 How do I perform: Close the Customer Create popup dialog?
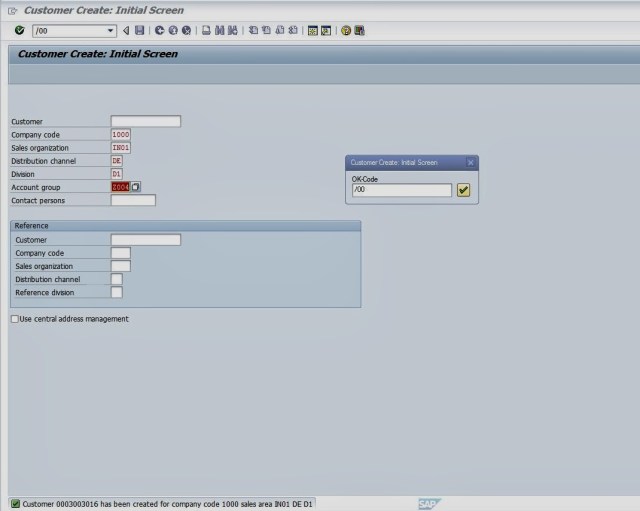(x=470, y=162)
